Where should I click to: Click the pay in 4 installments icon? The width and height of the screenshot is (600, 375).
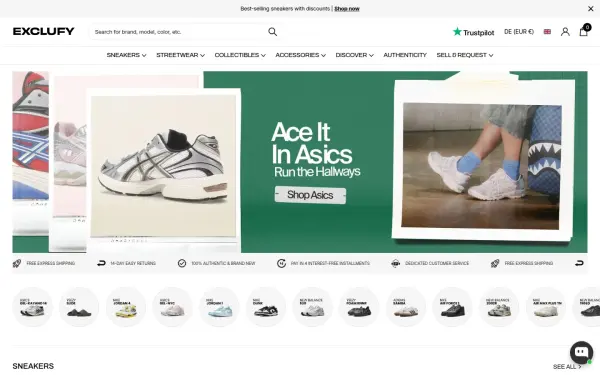(x=281, y=263)
